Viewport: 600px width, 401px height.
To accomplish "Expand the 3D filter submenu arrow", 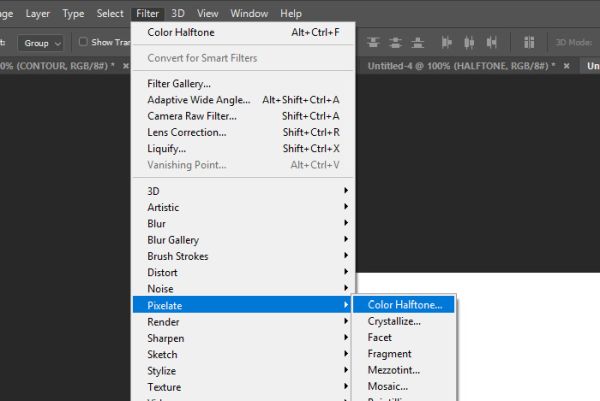I will point(346,190).
